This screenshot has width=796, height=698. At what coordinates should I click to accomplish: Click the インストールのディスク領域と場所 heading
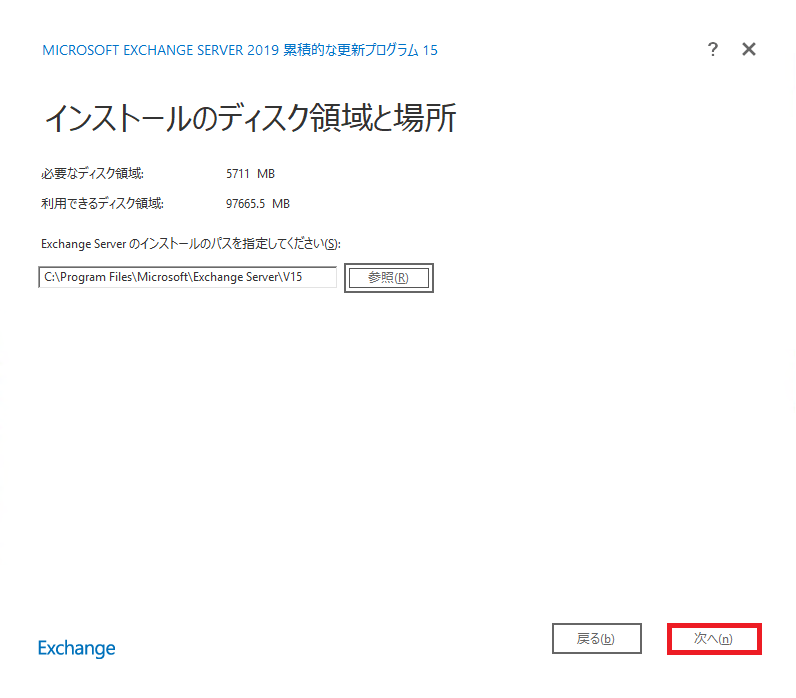[251, 118]
